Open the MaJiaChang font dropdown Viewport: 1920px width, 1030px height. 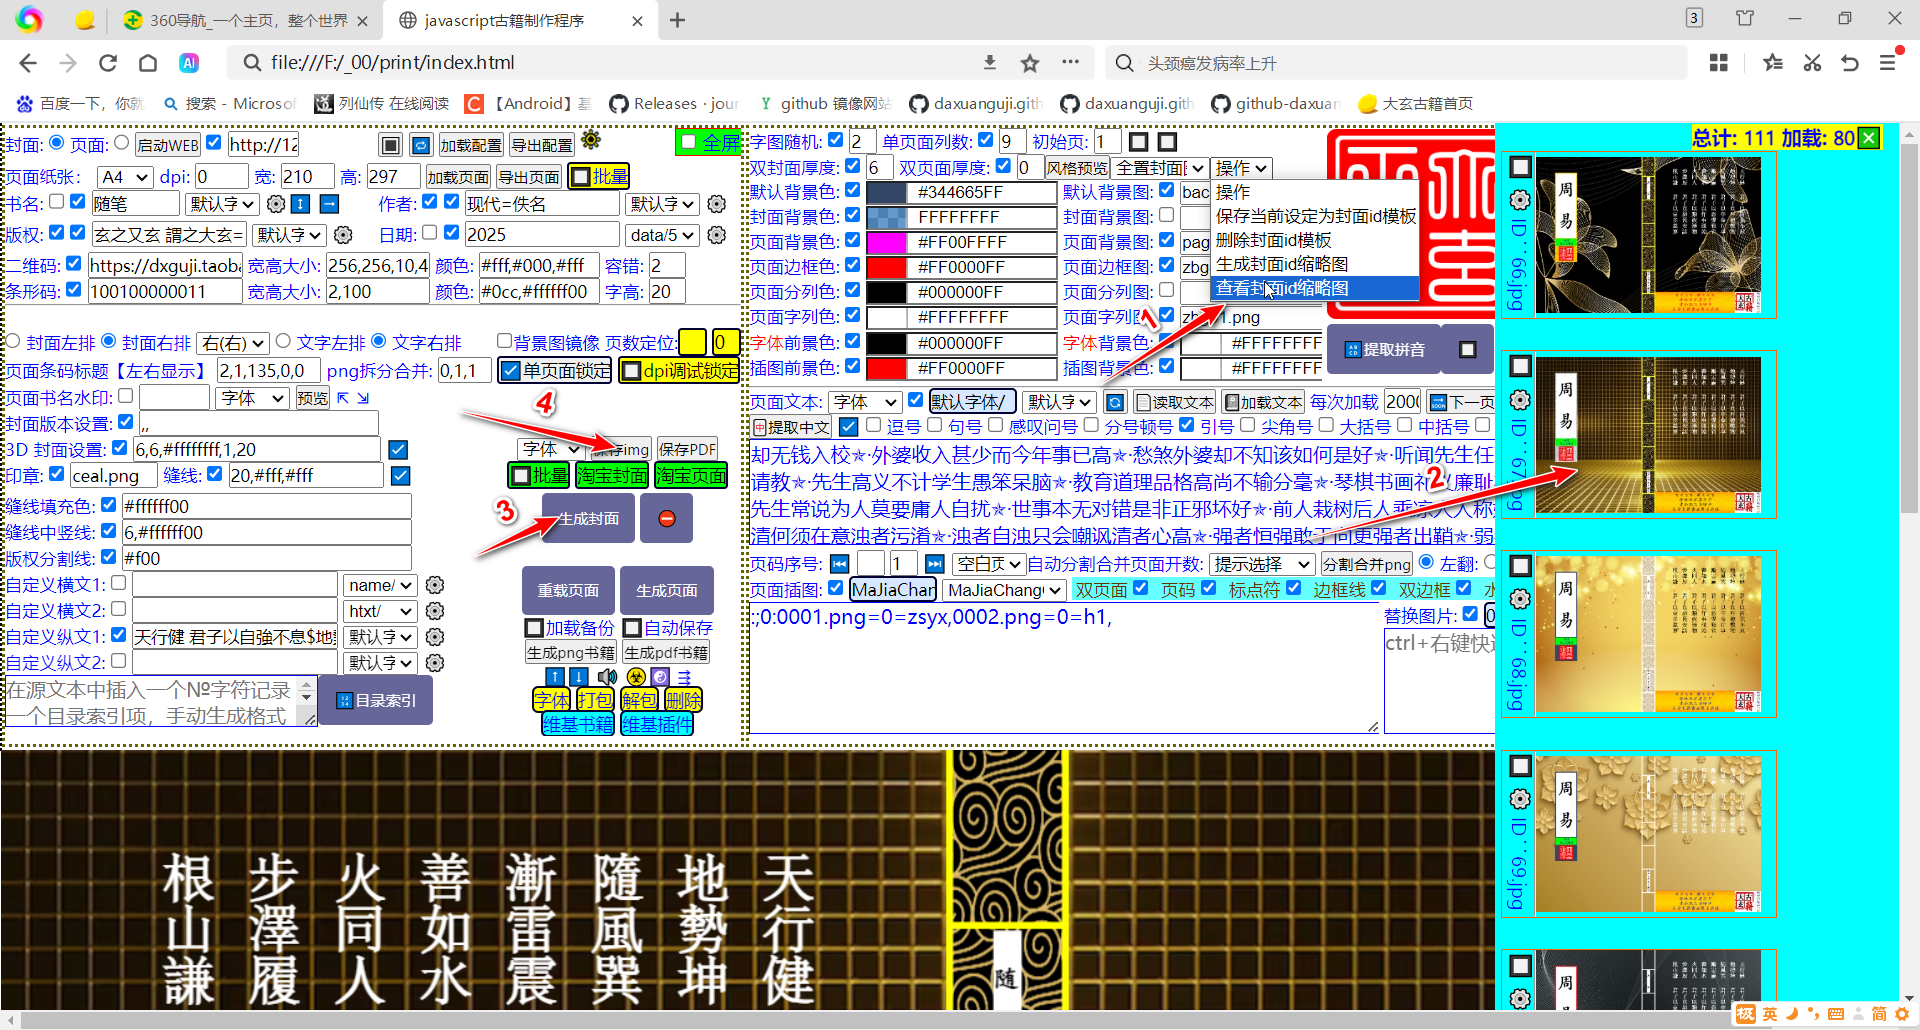tap(1003, 589)
